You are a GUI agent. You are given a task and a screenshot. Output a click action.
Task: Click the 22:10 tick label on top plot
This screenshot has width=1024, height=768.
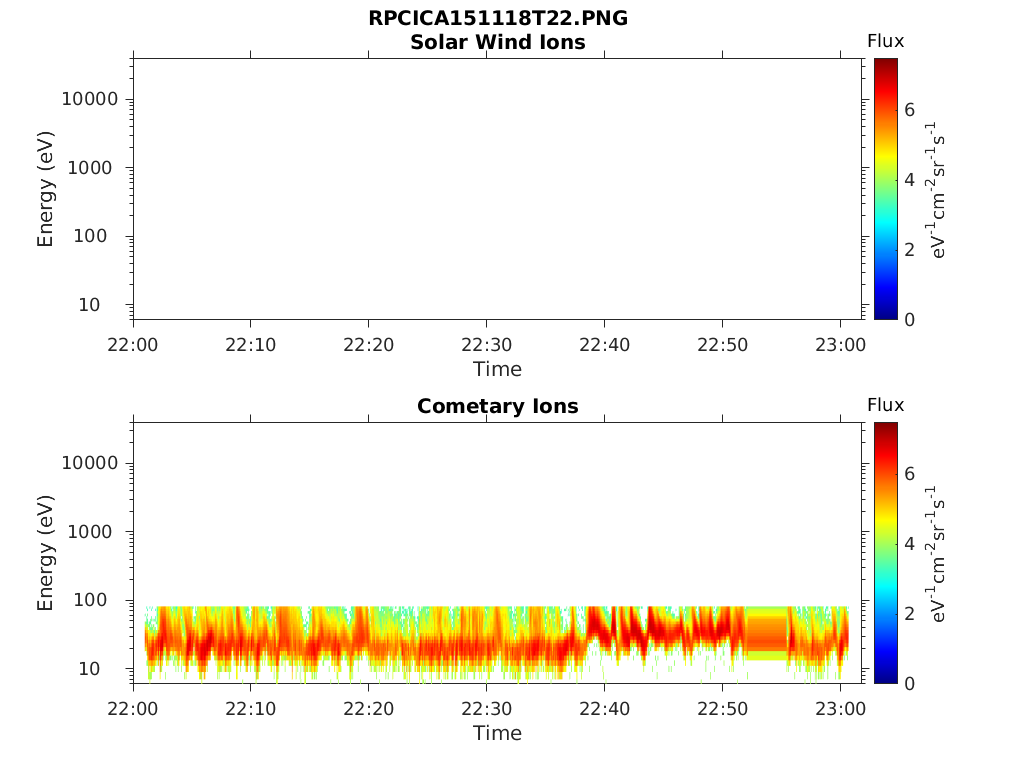coord(251,345)
